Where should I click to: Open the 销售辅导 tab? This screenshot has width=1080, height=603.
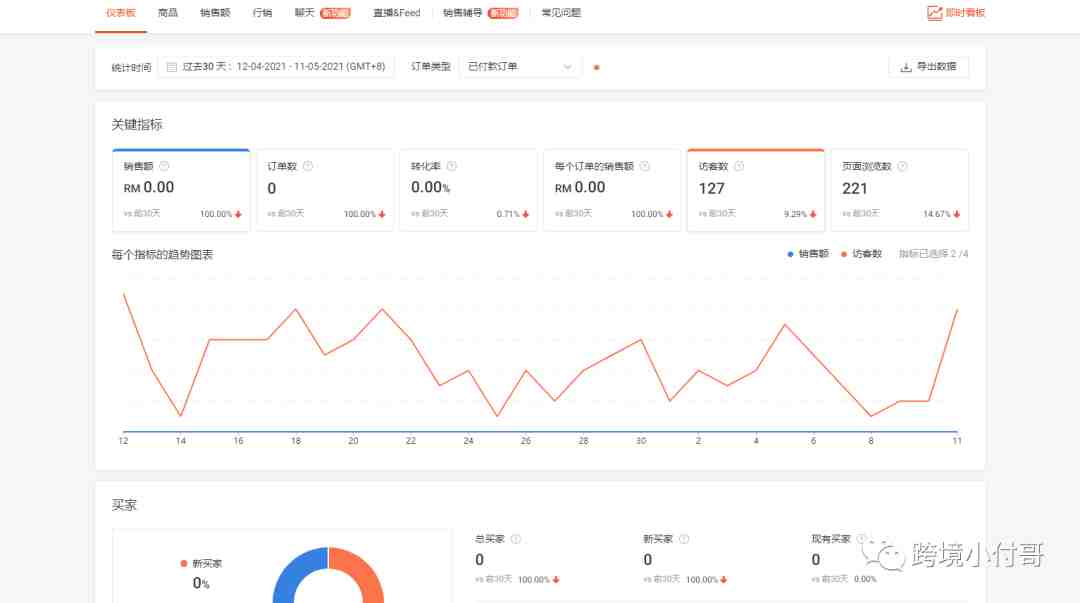[462, 12]
